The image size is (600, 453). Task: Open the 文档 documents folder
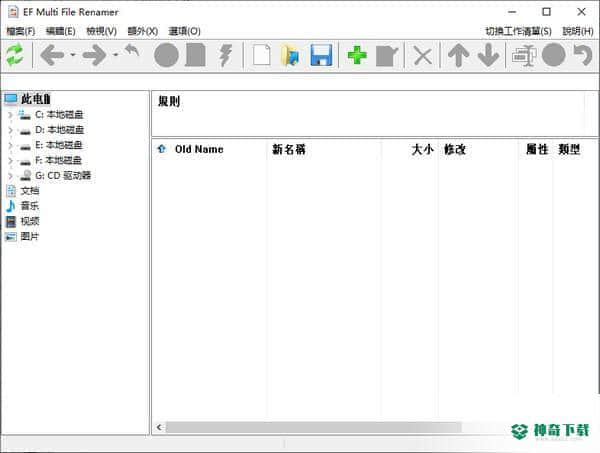[29, 191]
